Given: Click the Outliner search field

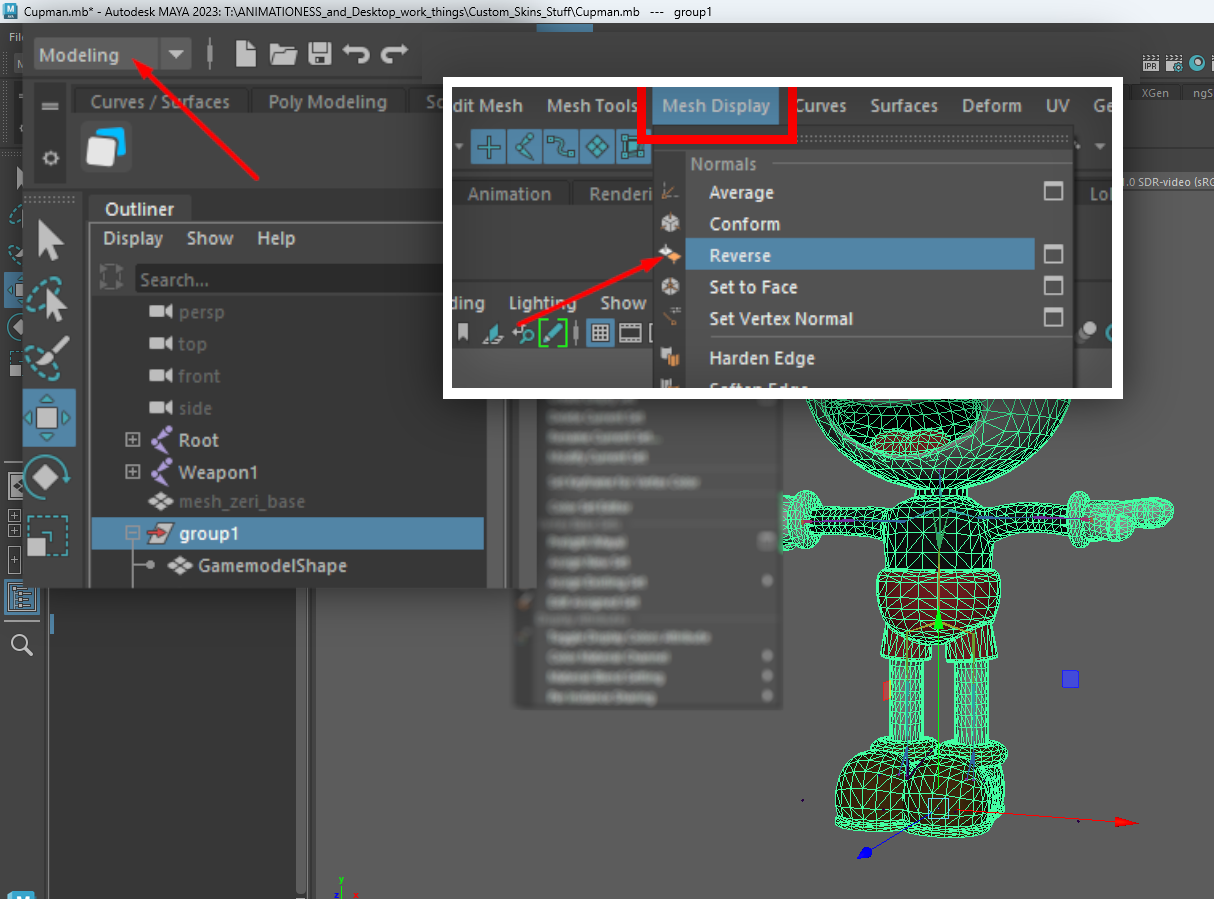Looking at the screenshot, I should (x=290, y=279).
